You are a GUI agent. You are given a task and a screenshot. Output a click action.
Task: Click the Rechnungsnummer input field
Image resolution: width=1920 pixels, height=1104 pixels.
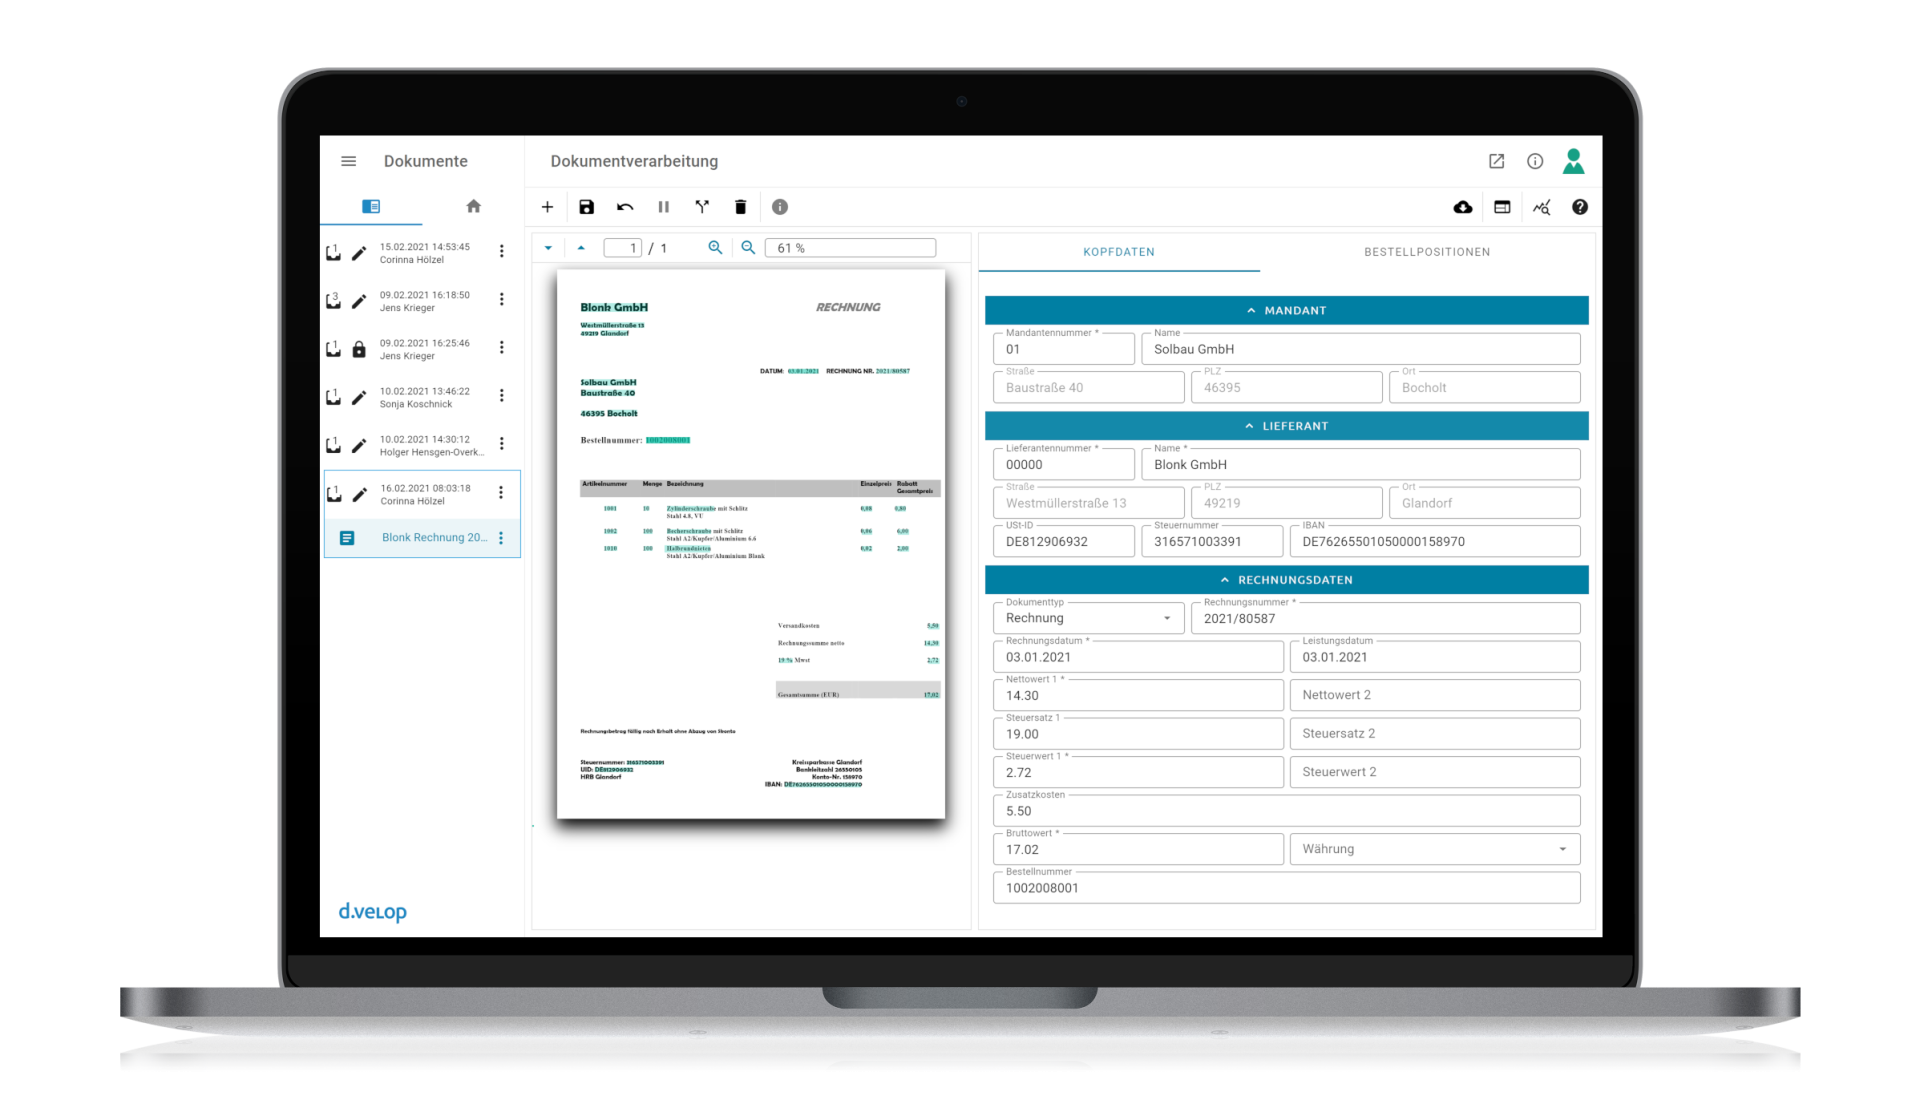click(x=1385, y=619)
